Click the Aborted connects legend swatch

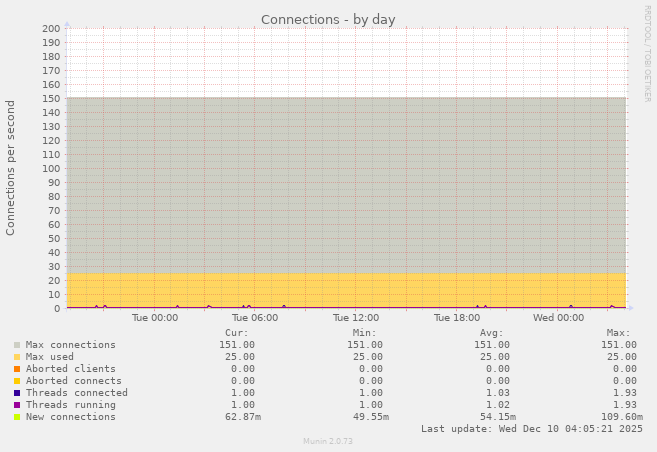pyautogui.click(x=17, y=381)
